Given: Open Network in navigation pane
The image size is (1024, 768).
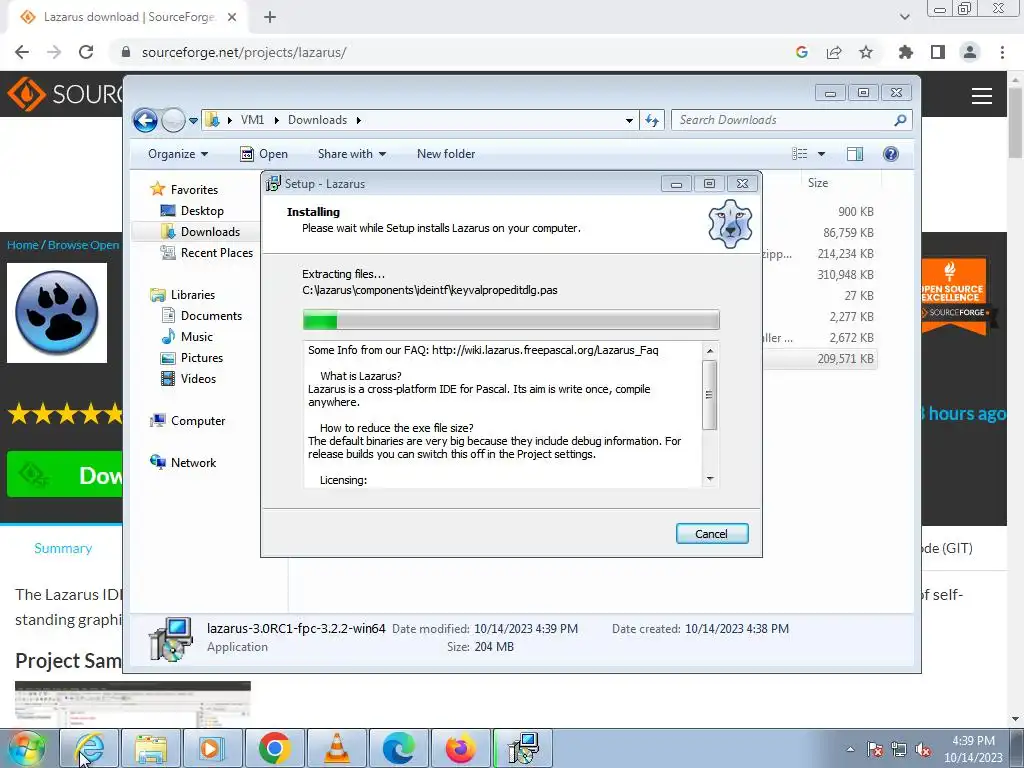Looking at the screenshot, I should (x=193, y=463).
